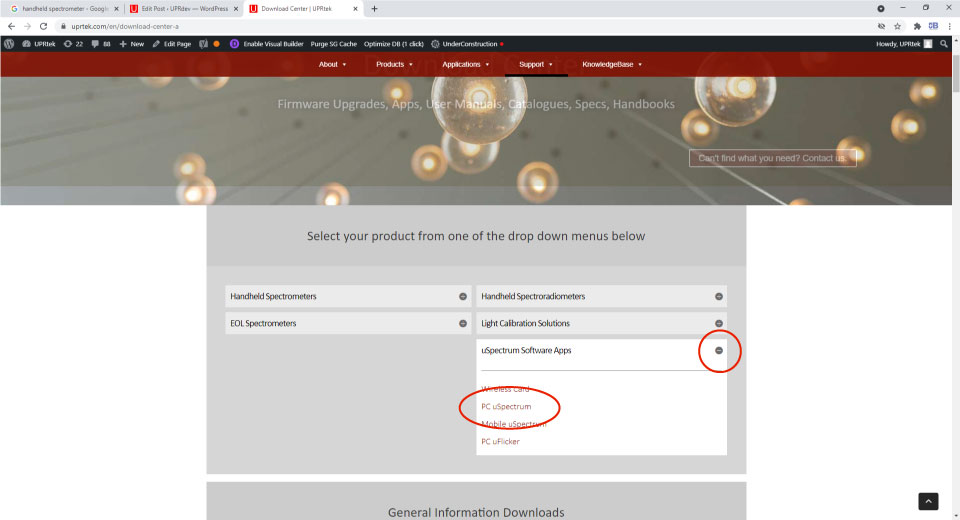
Task: Click the address bar URL field
Action: click(465, 26)
